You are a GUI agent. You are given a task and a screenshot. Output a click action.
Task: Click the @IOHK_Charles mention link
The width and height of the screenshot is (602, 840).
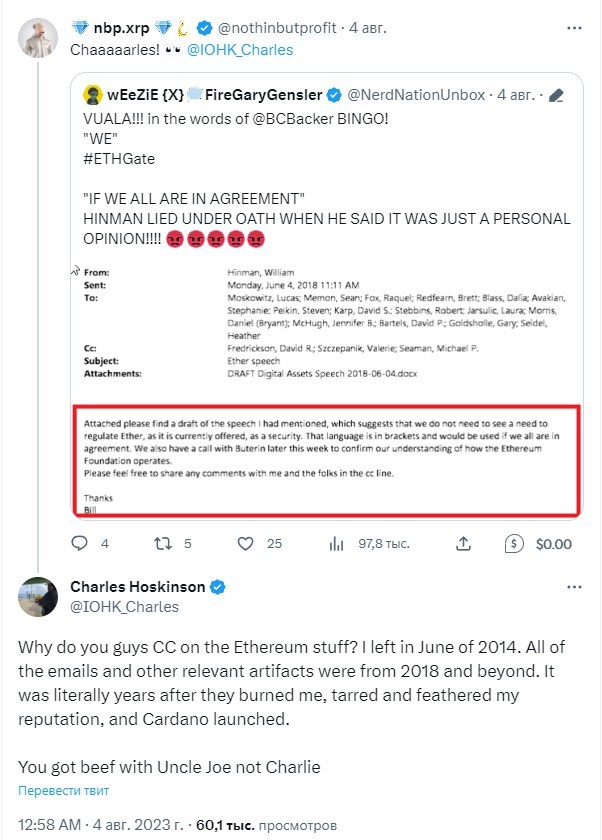240,50
